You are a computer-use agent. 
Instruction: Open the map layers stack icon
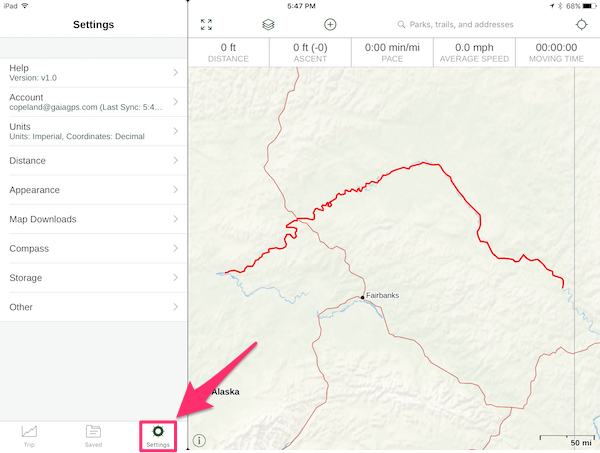click(268, 24)
